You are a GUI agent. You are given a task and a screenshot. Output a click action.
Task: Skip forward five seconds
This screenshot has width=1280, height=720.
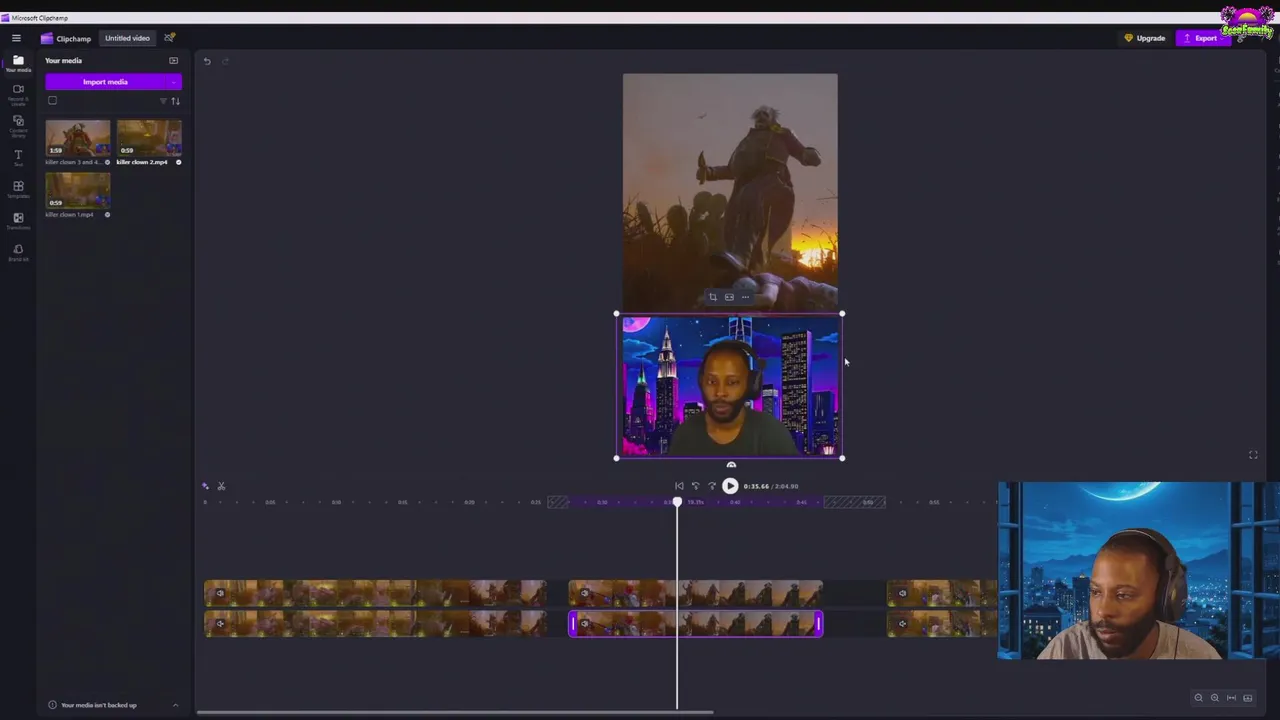[712, 486]
